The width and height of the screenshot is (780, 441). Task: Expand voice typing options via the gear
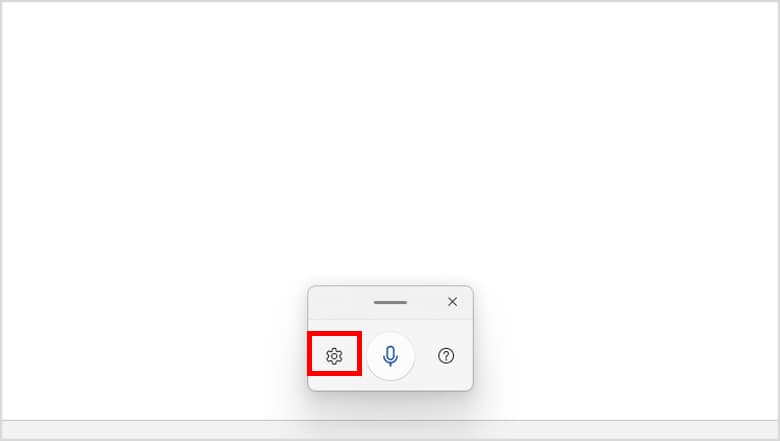pos(334,356)
